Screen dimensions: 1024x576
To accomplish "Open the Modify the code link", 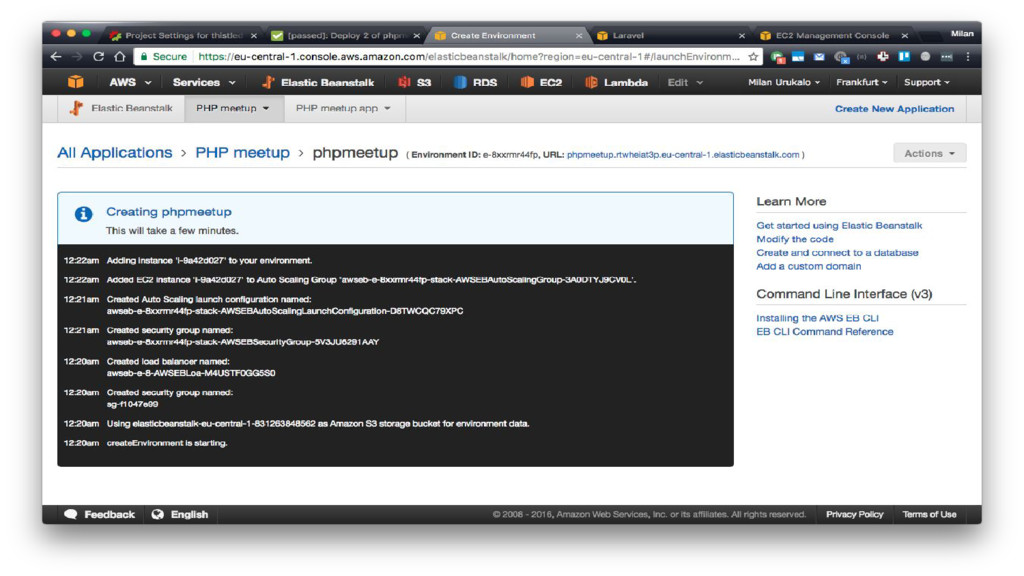I will [x=795, y=239].
